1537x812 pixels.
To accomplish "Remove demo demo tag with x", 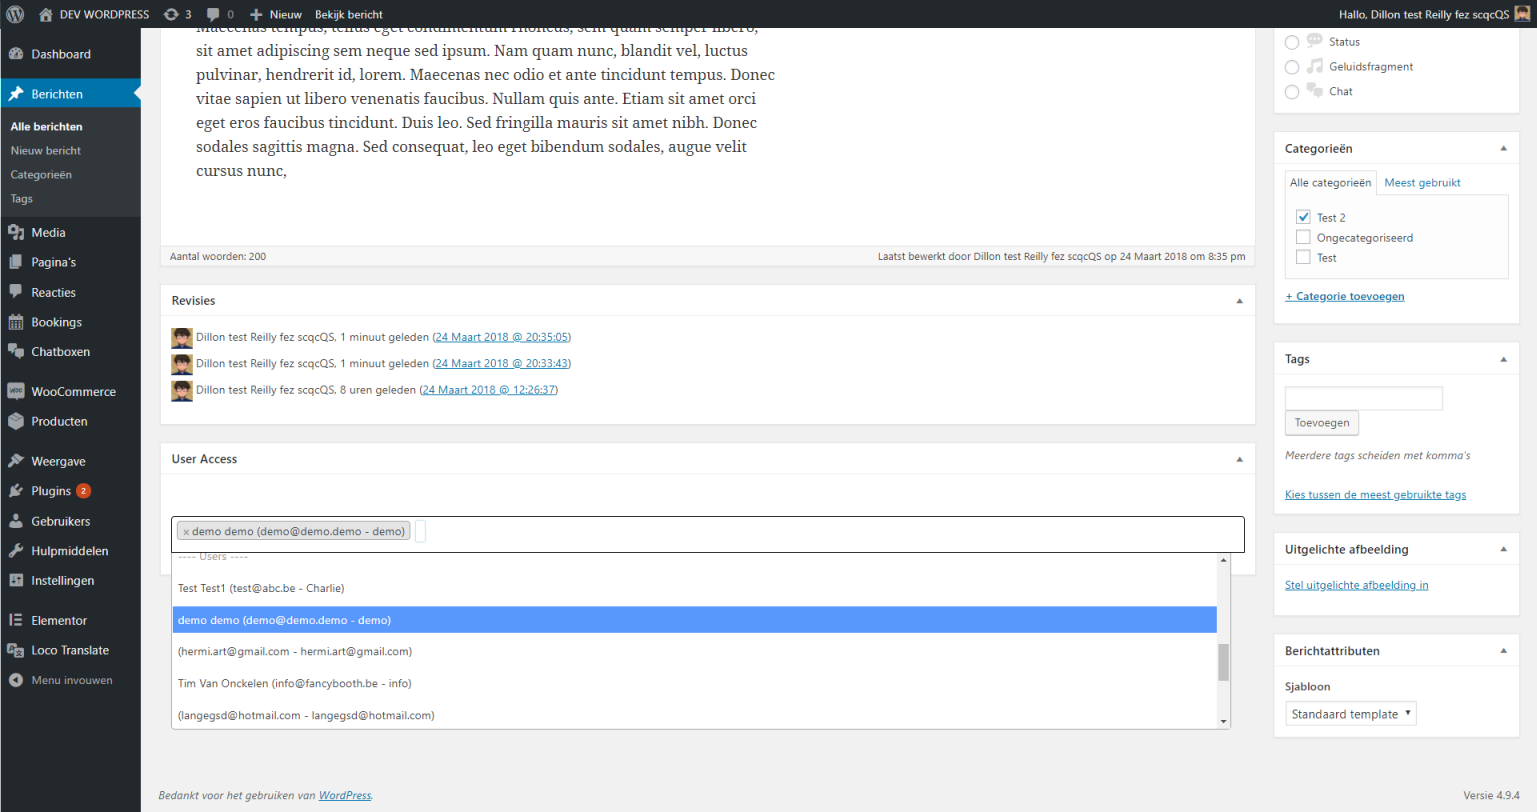I will click(x=186, y=532).
